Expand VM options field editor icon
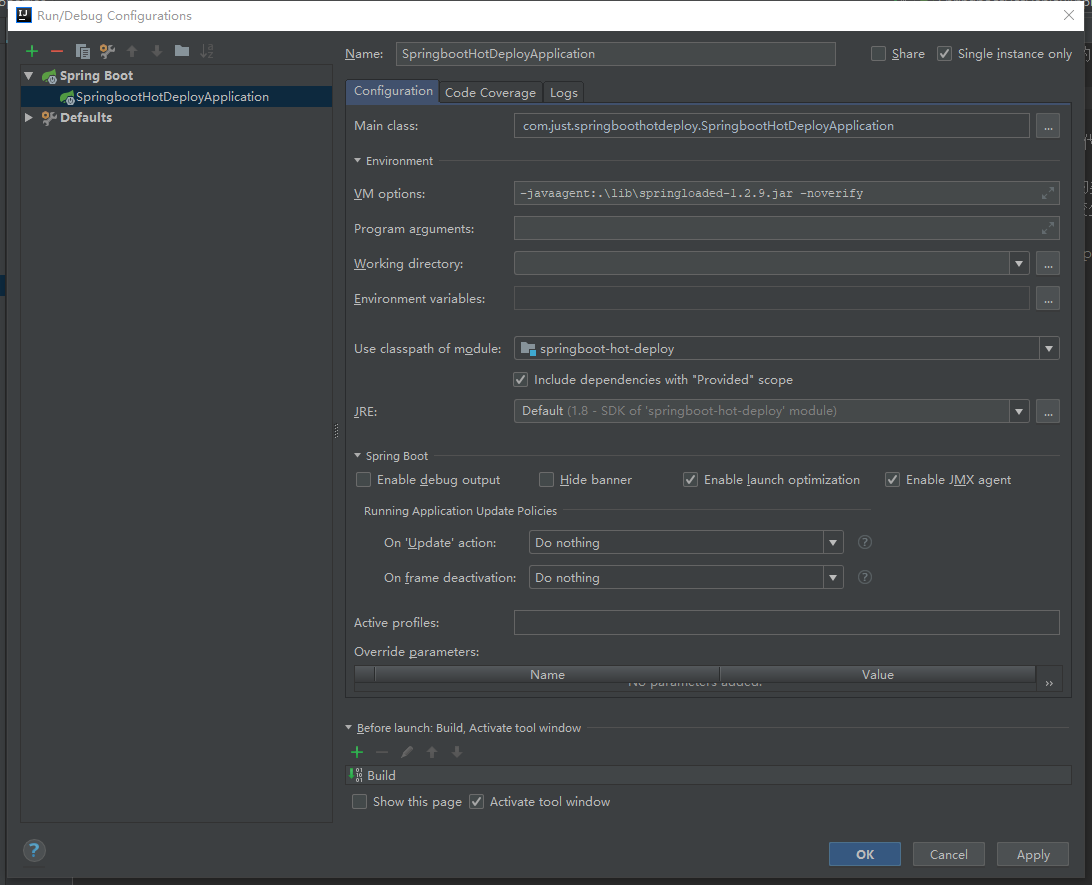 click(x=1047, y=193)
